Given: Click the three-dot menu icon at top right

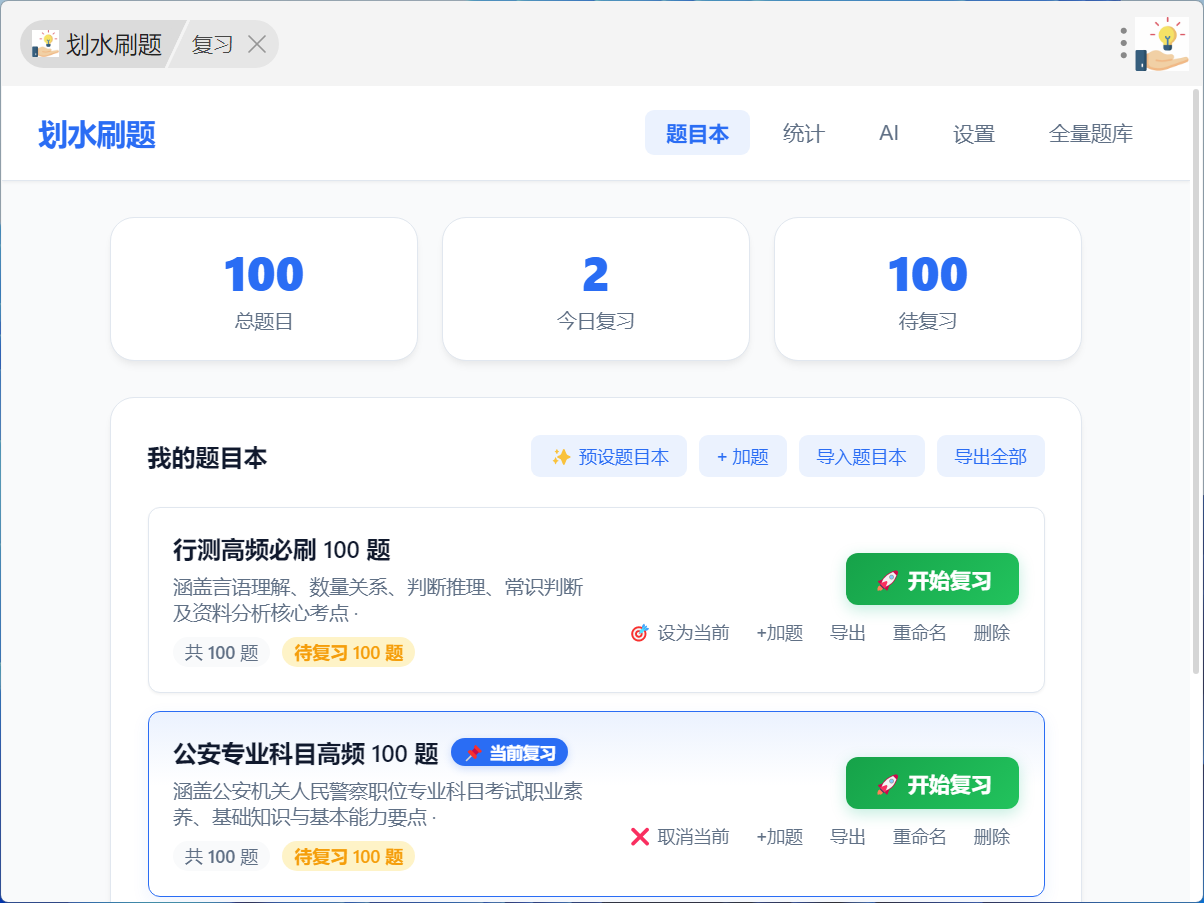Looking at the screenshot, I should point(1124,43).
